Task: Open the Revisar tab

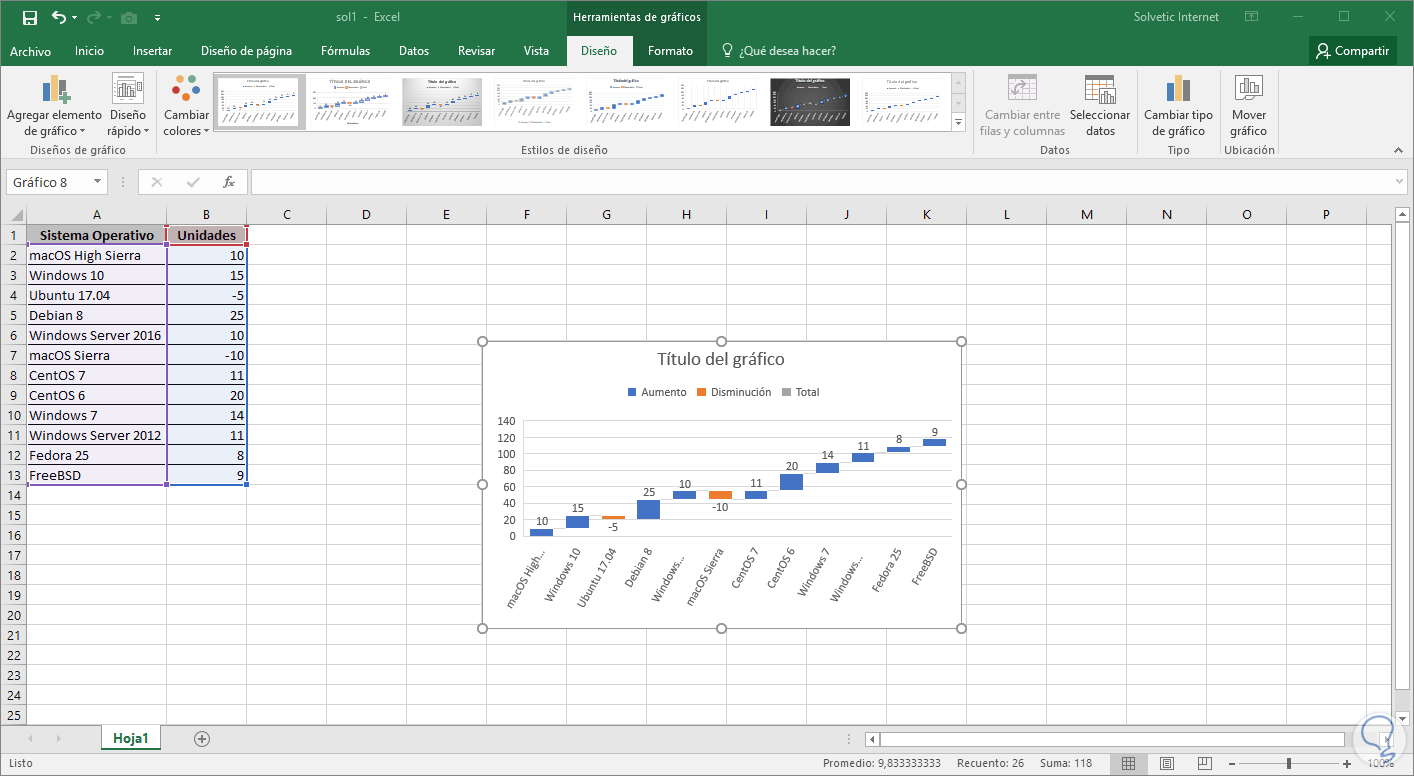Action: point(476,51)
